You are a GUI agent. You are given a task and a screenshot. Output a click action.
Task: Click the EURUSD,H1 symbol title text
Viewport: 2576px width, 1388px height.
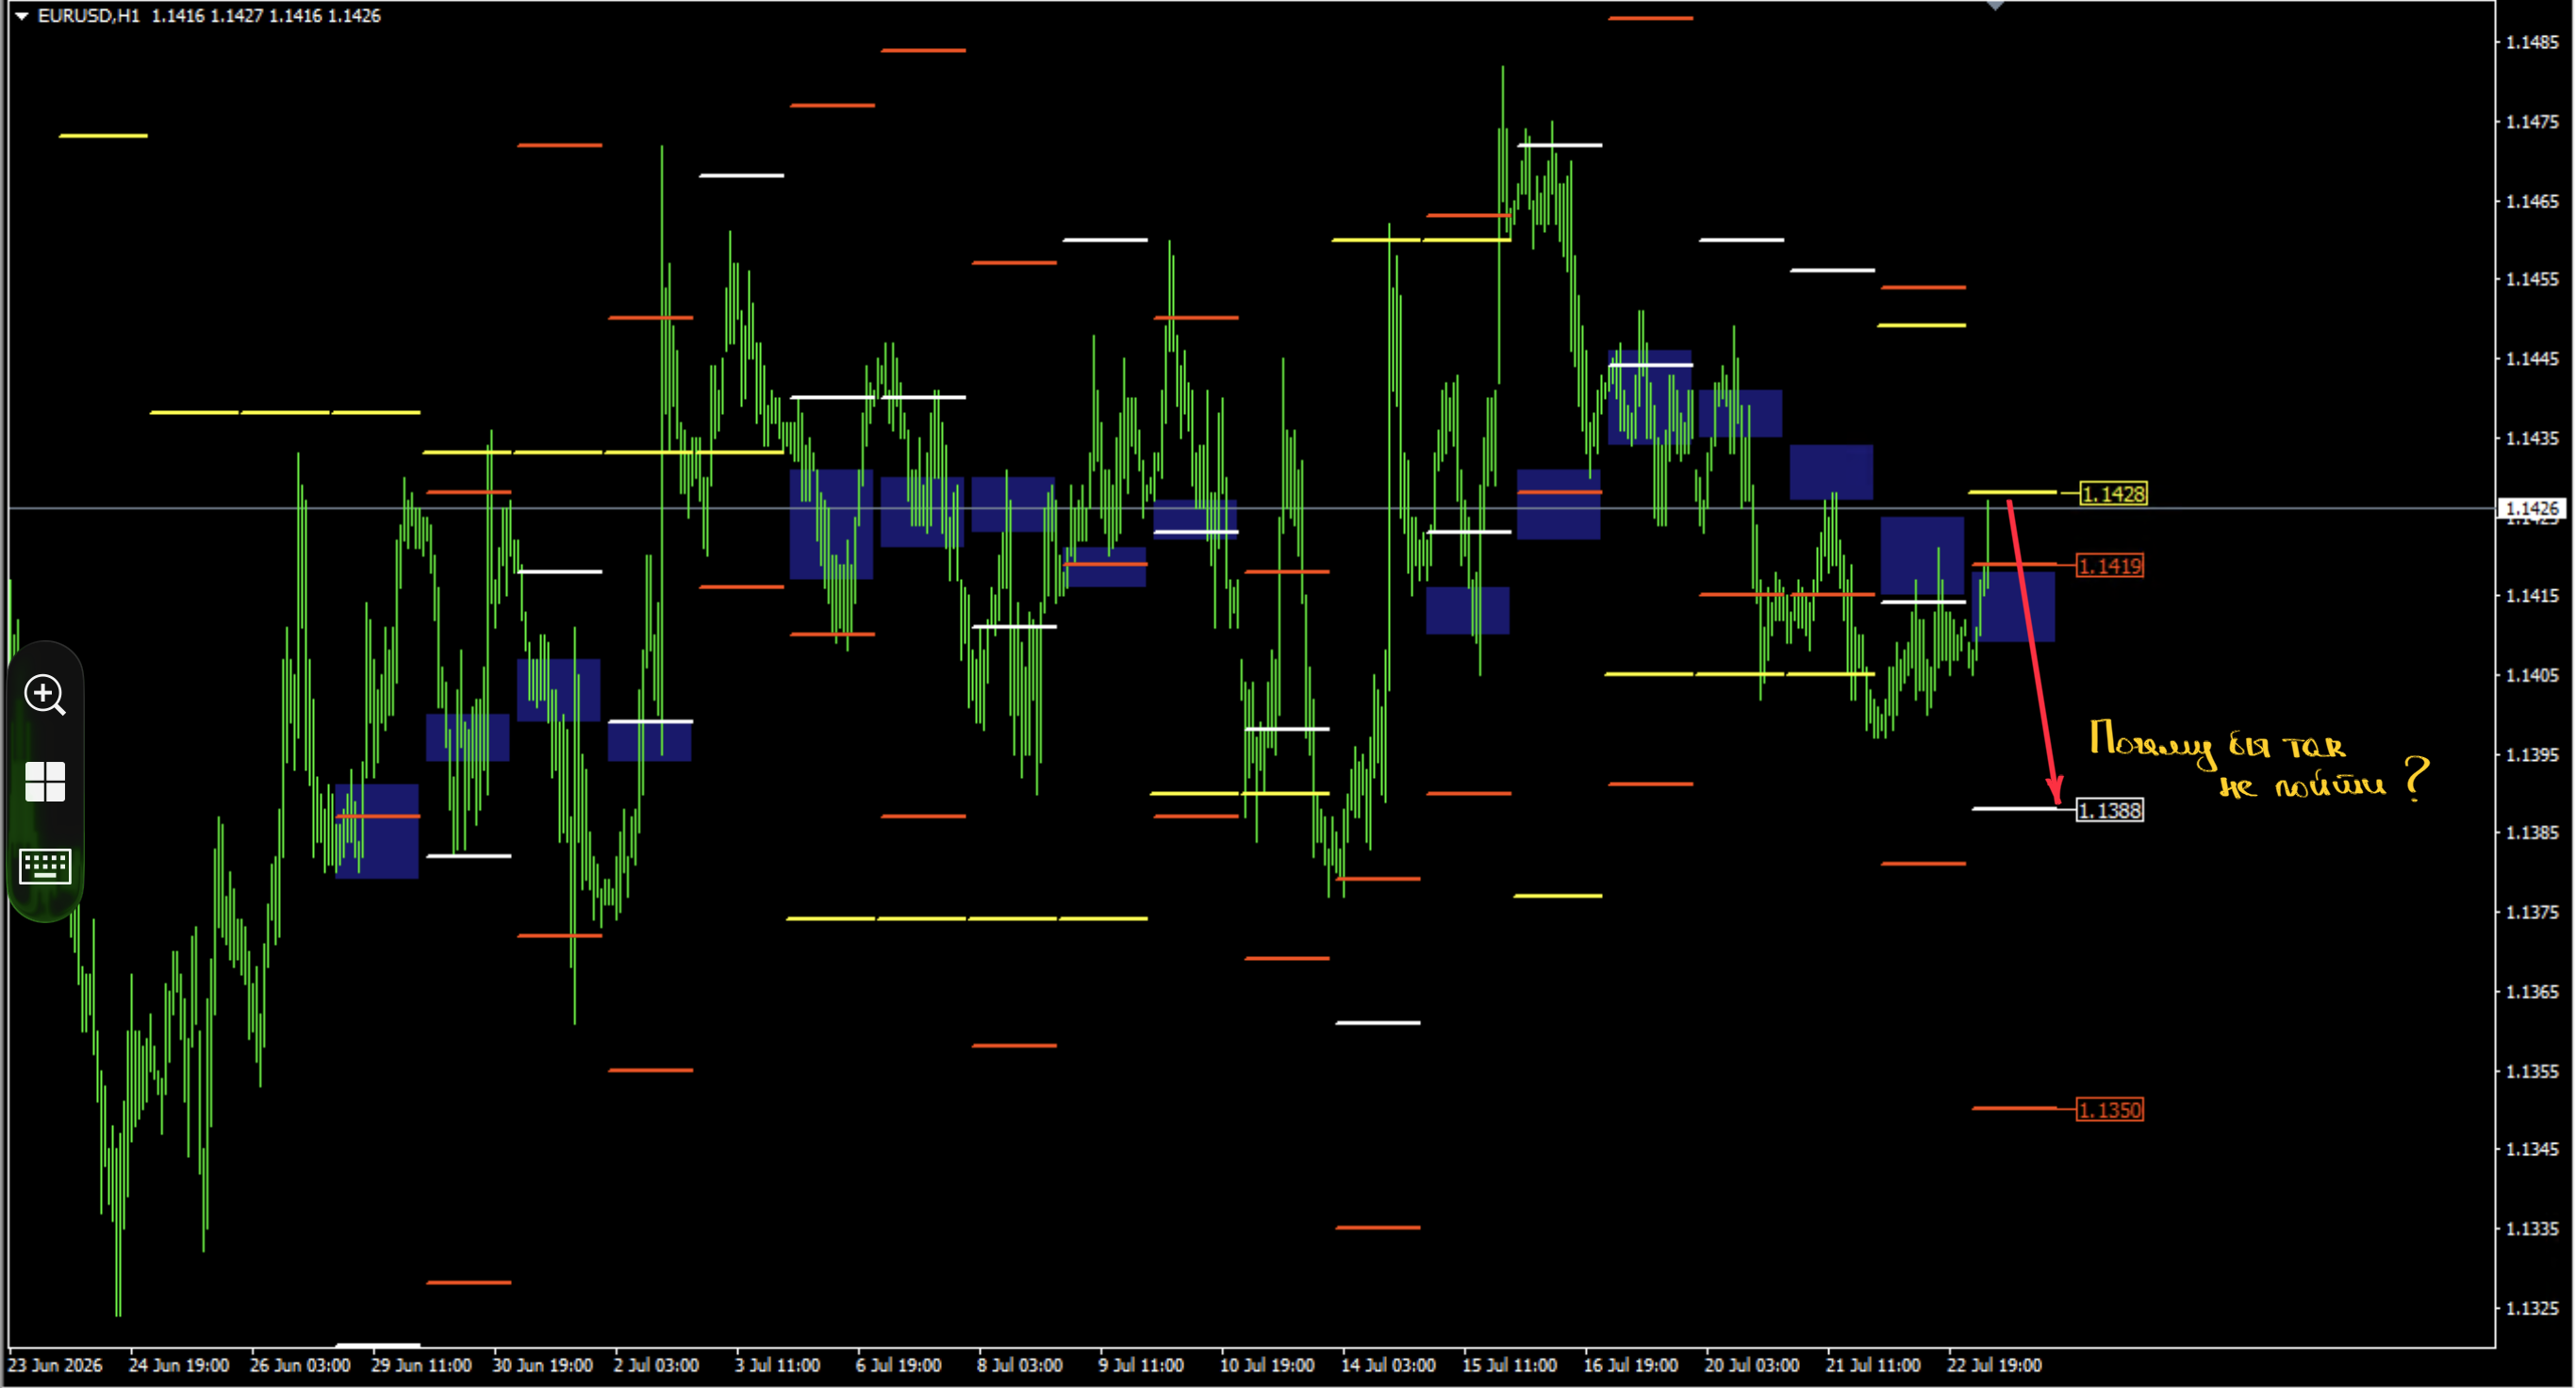[x=89, y=16]
